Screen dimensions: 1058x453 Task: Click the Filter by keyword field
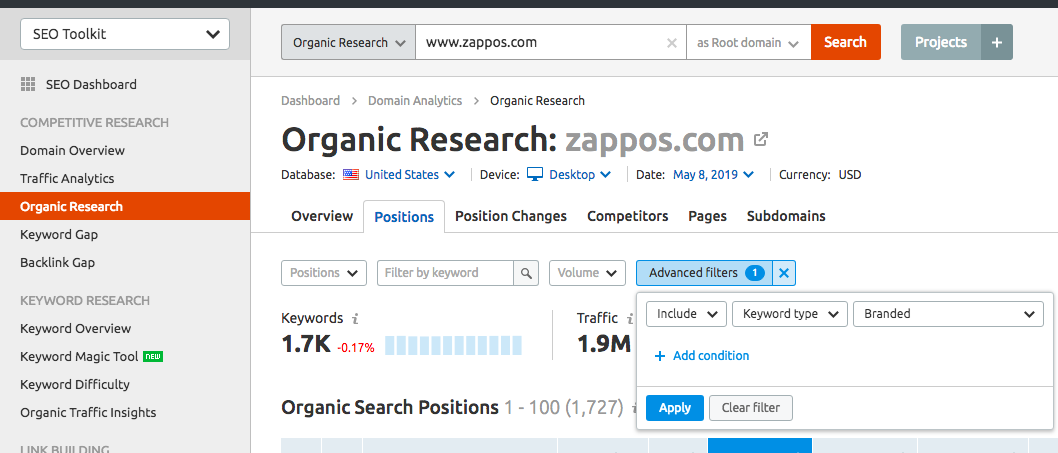445,273
